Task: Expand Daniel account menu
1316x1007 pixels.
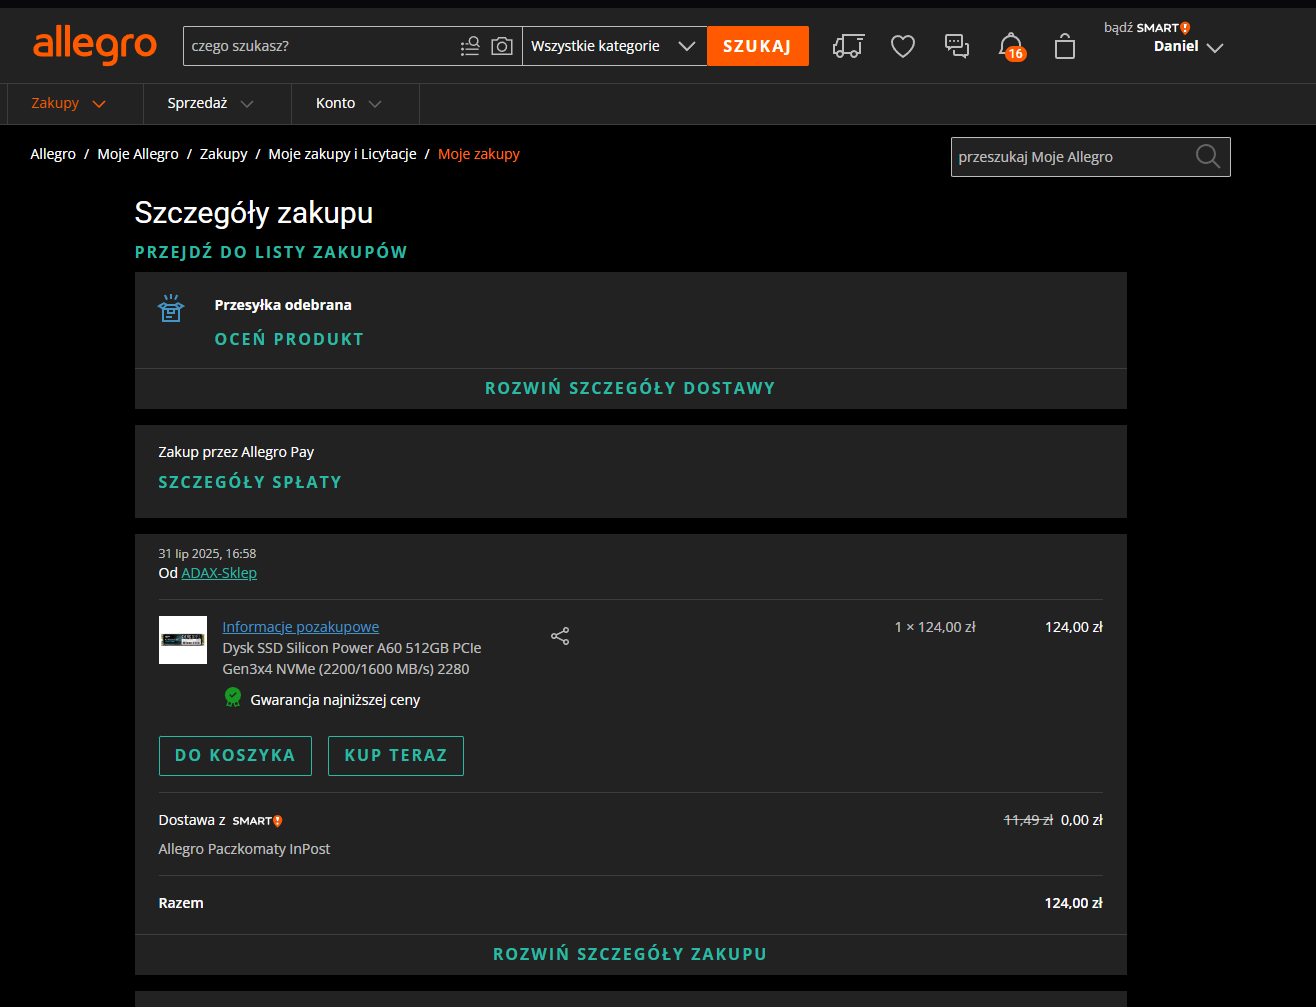Action: tap(1188, 47)
